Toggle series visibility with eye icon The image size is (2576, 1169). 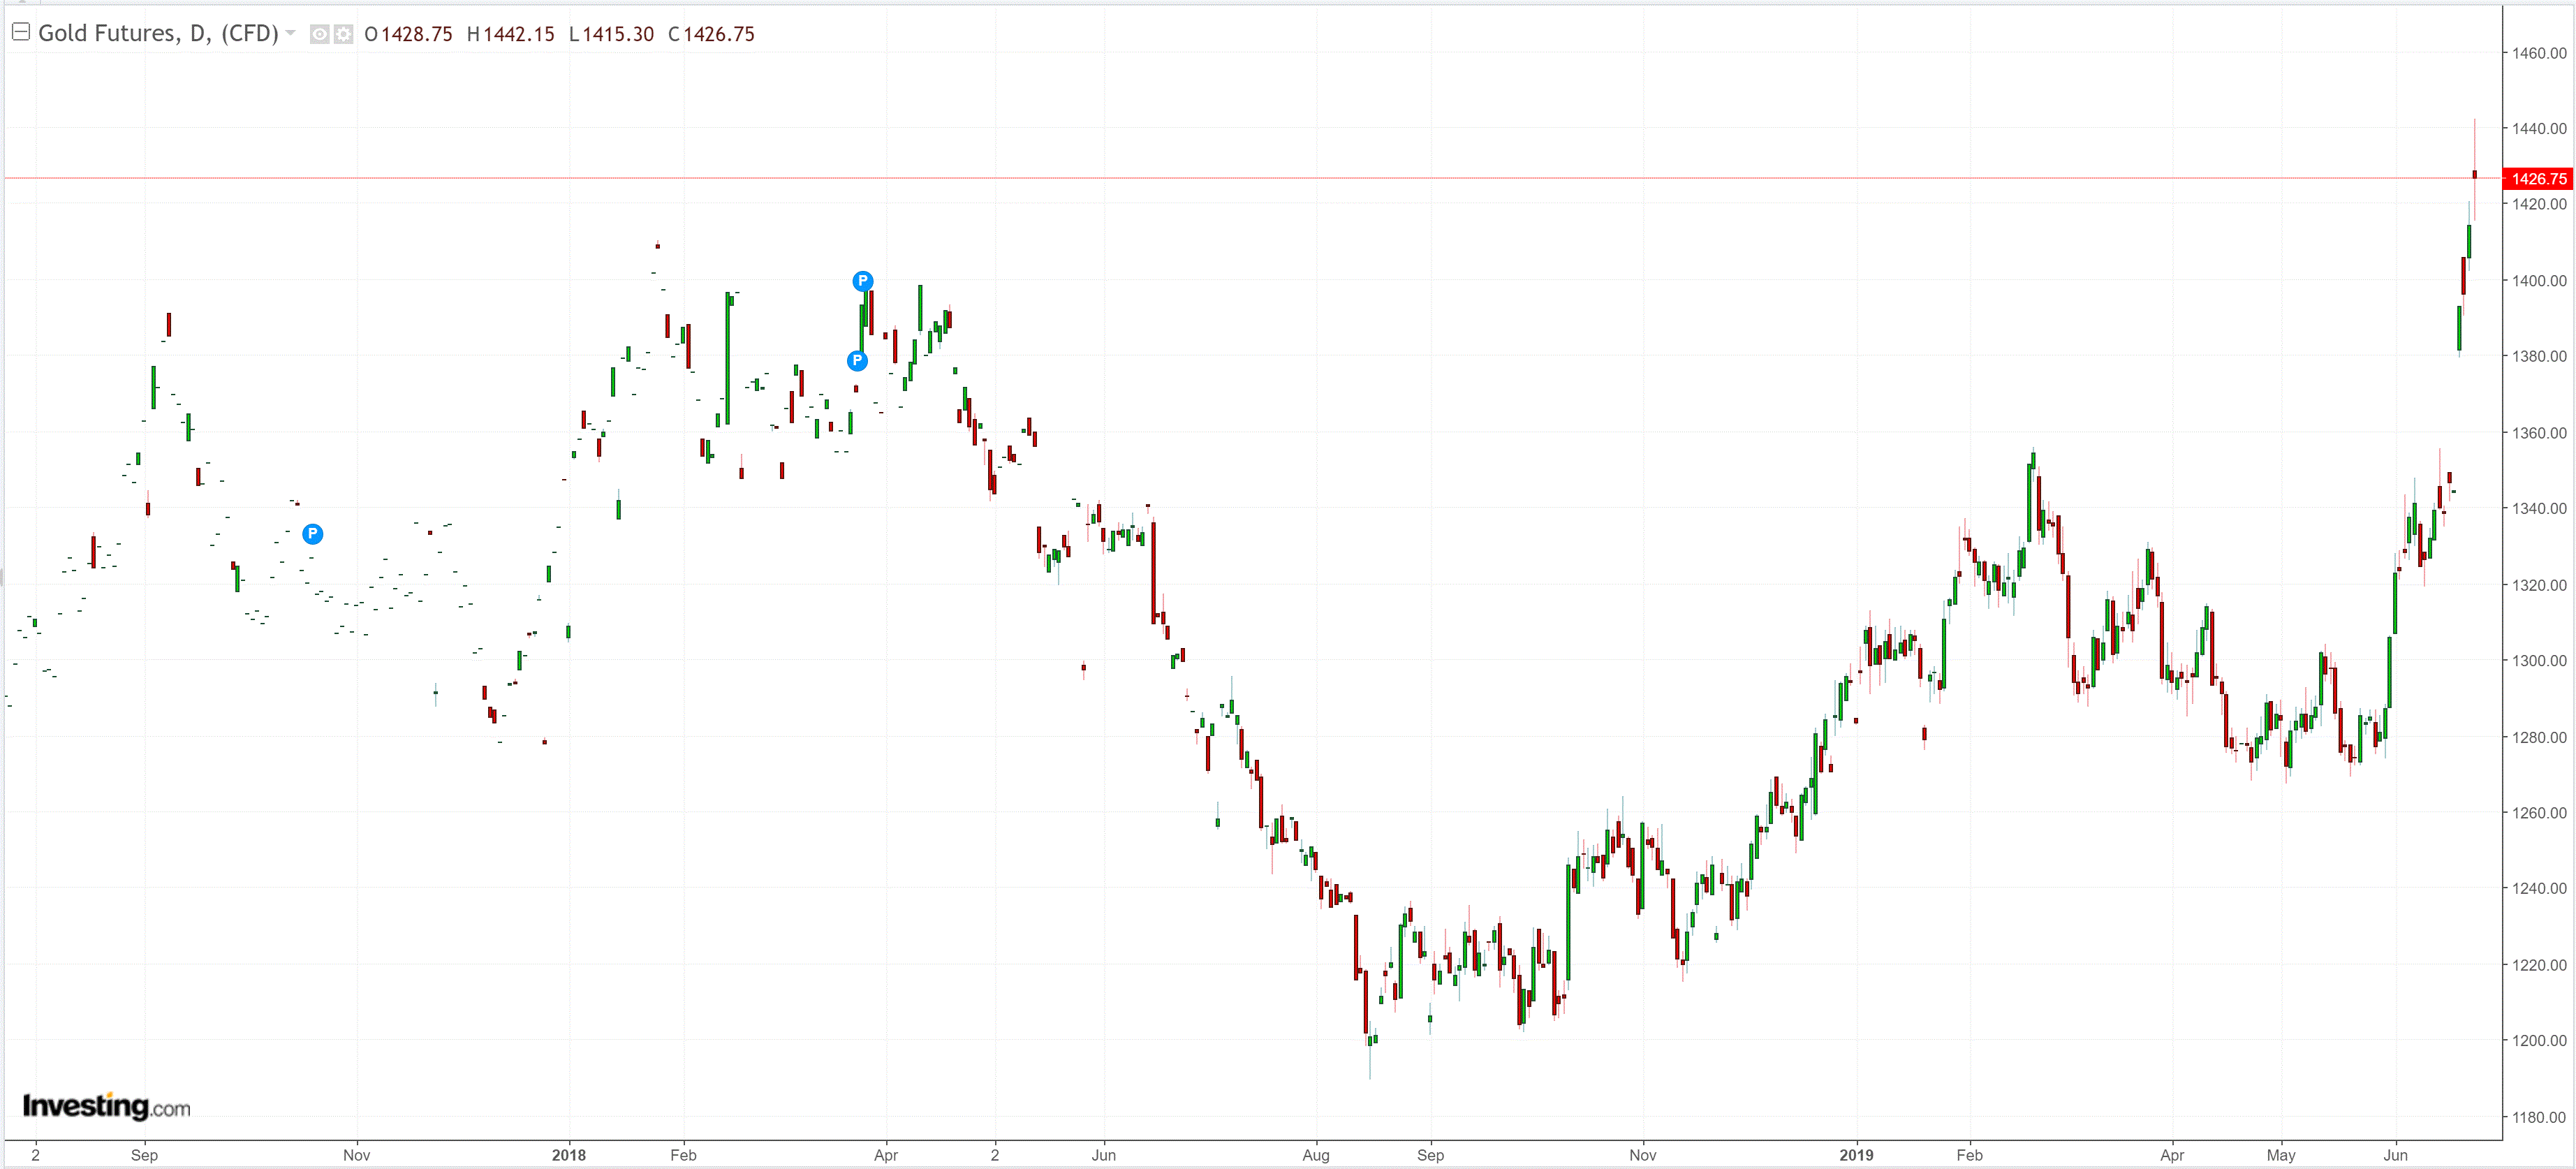coord(319,35)
